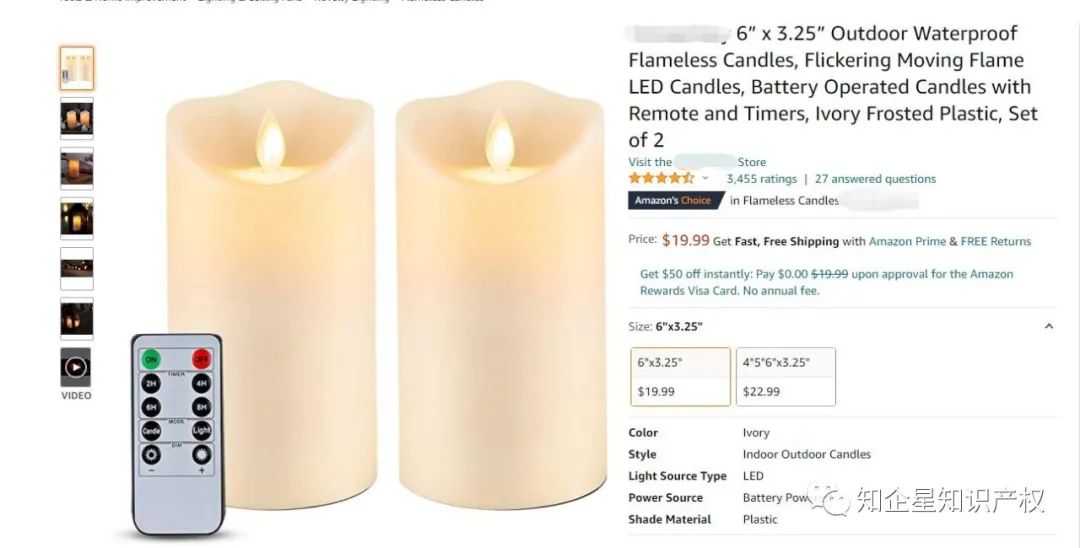Show the sixth lantern thumbnail

click(x=76, y=318)
